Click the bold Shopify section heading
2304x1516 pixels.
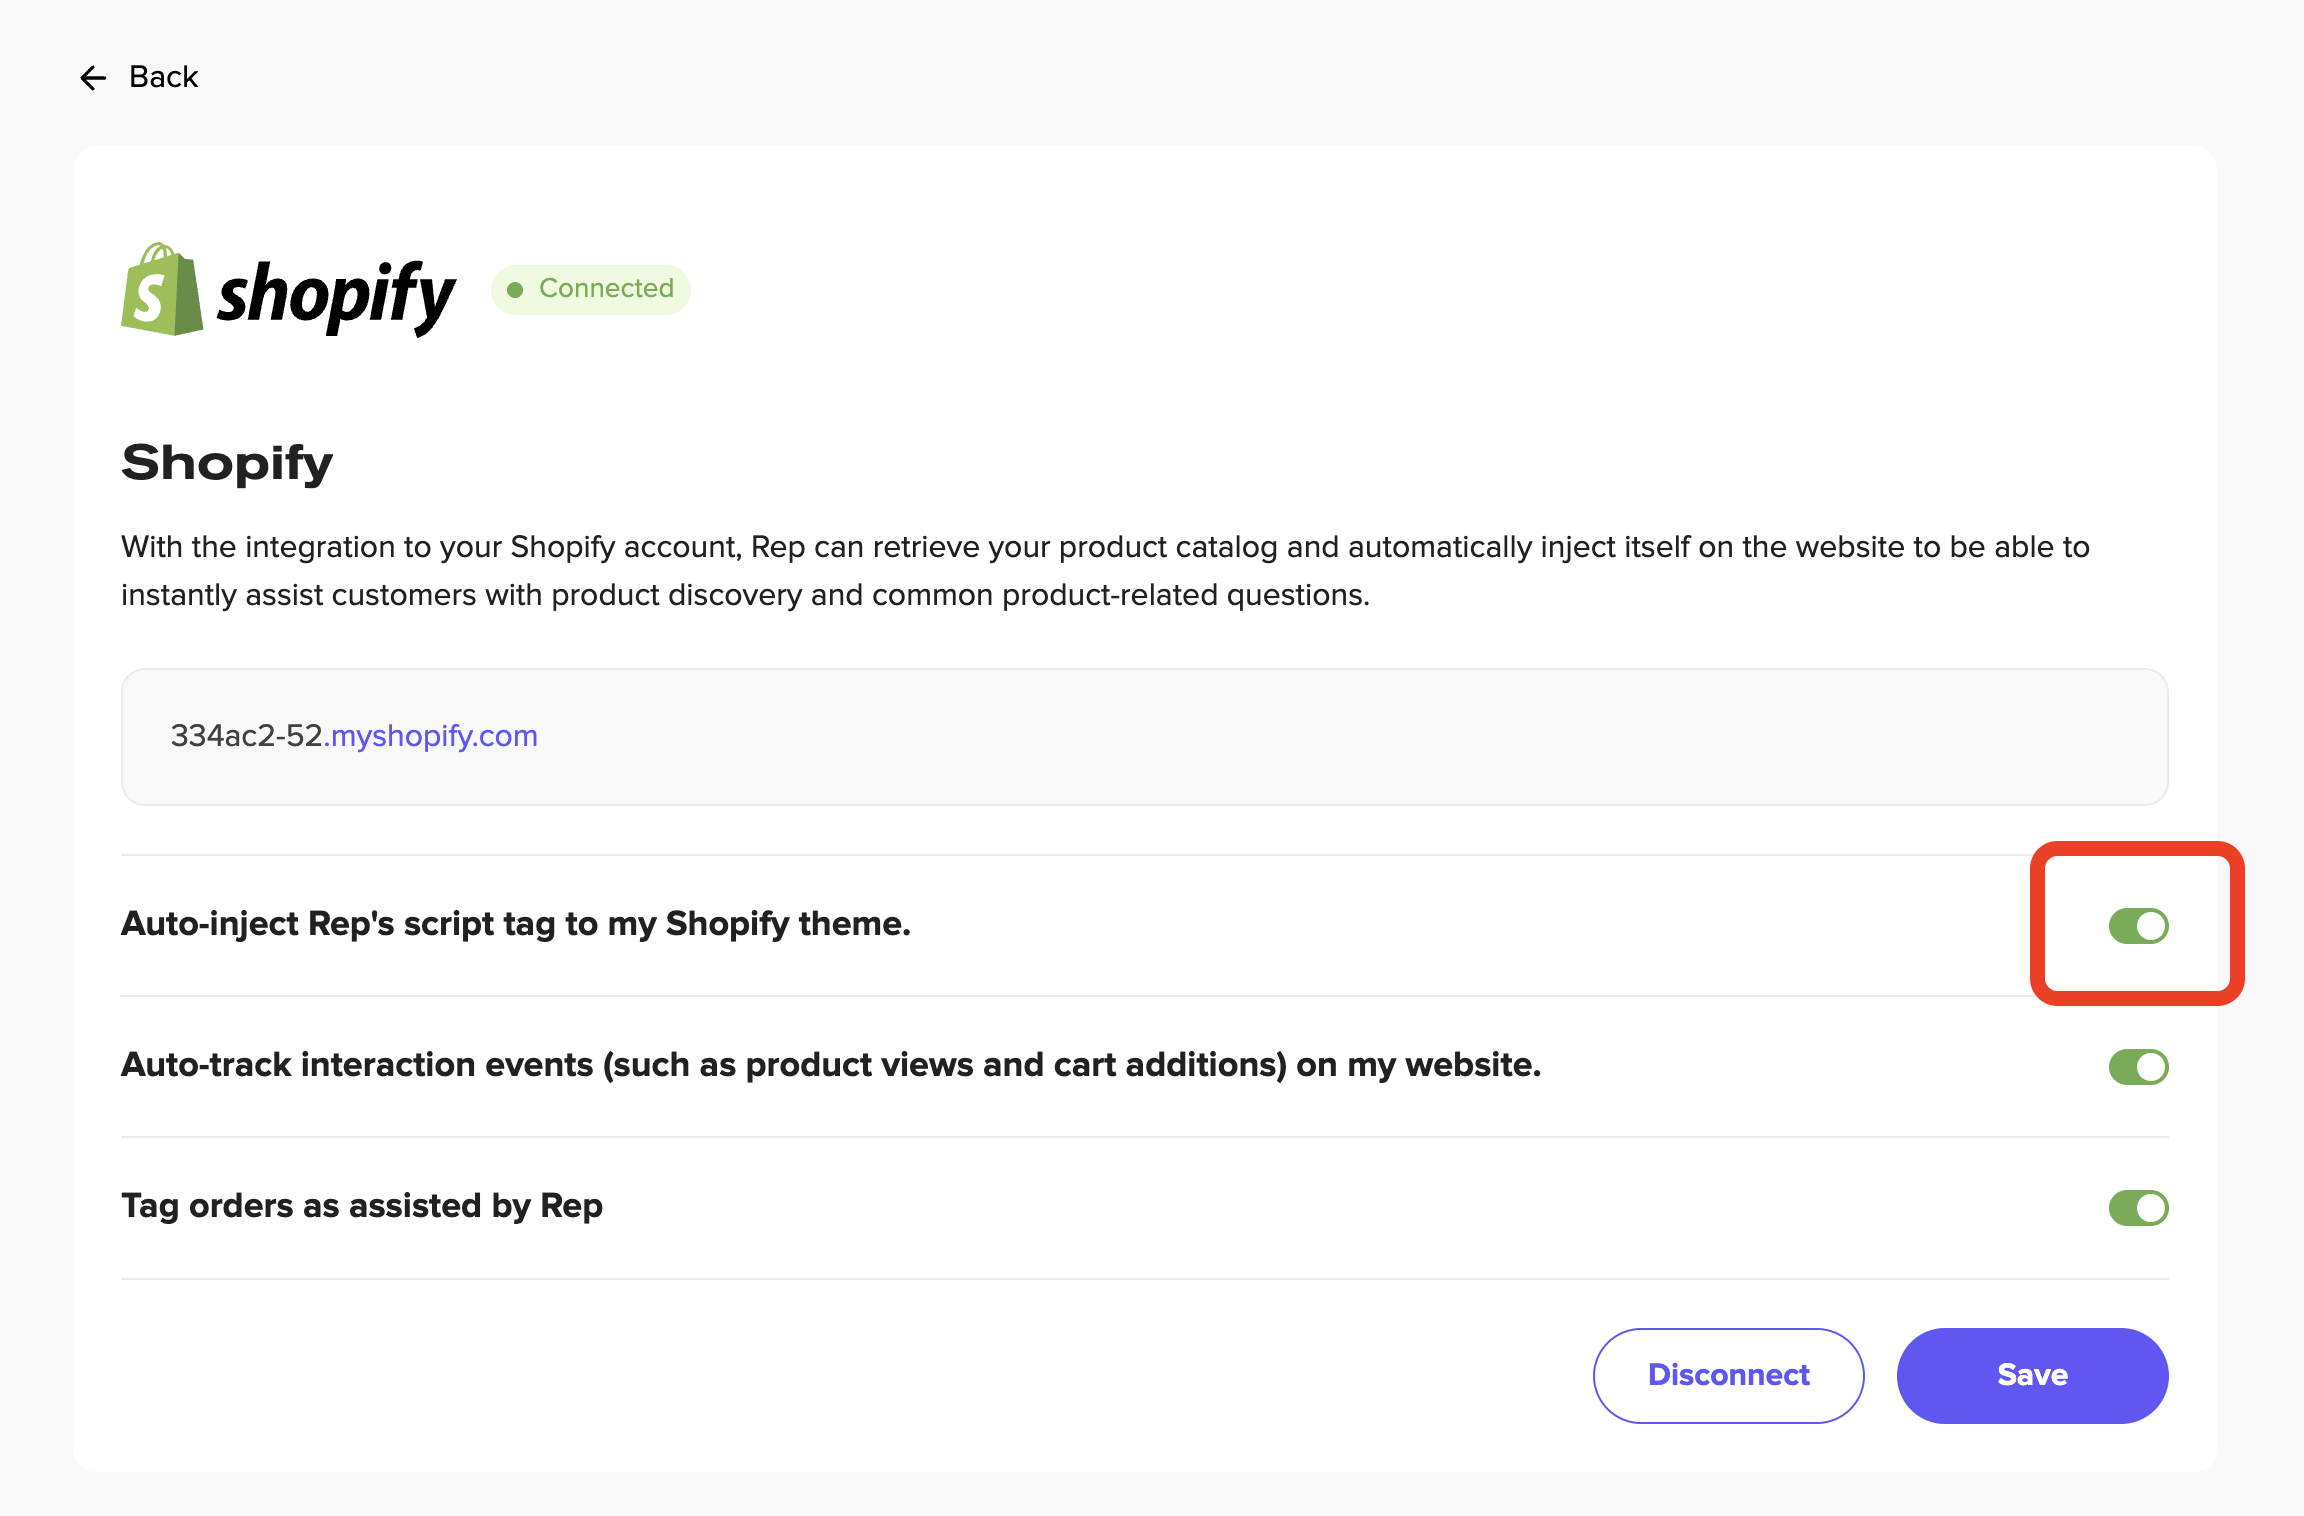227,463
